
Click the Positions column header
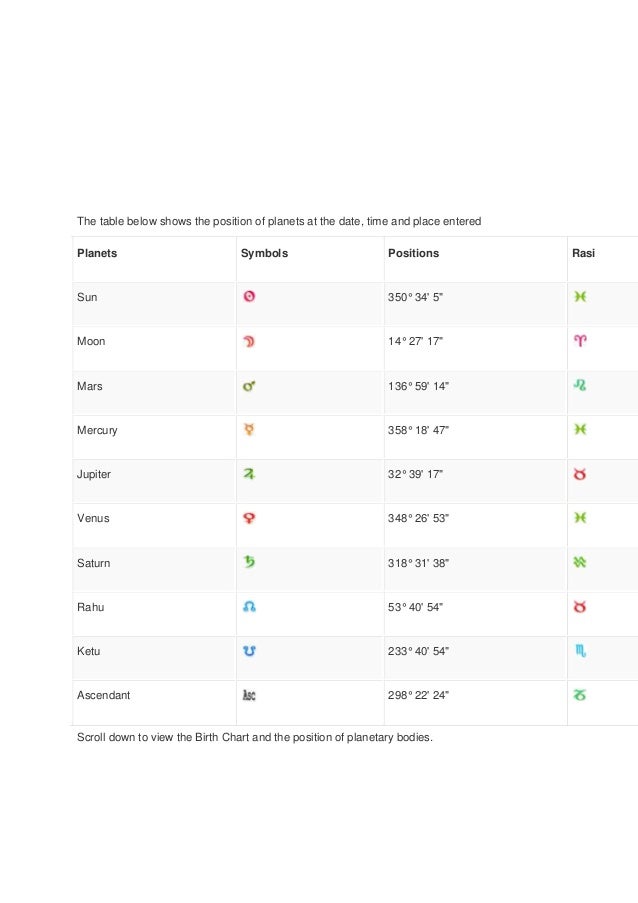coord(413,253)
